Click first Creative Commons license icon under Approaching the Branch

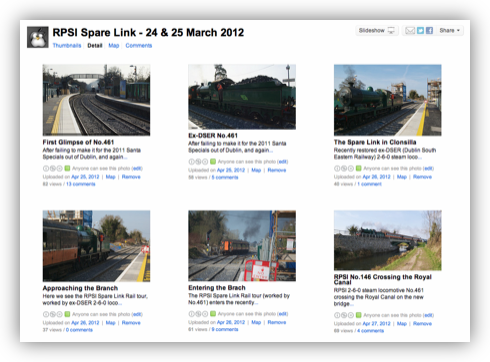coord(46,314)
